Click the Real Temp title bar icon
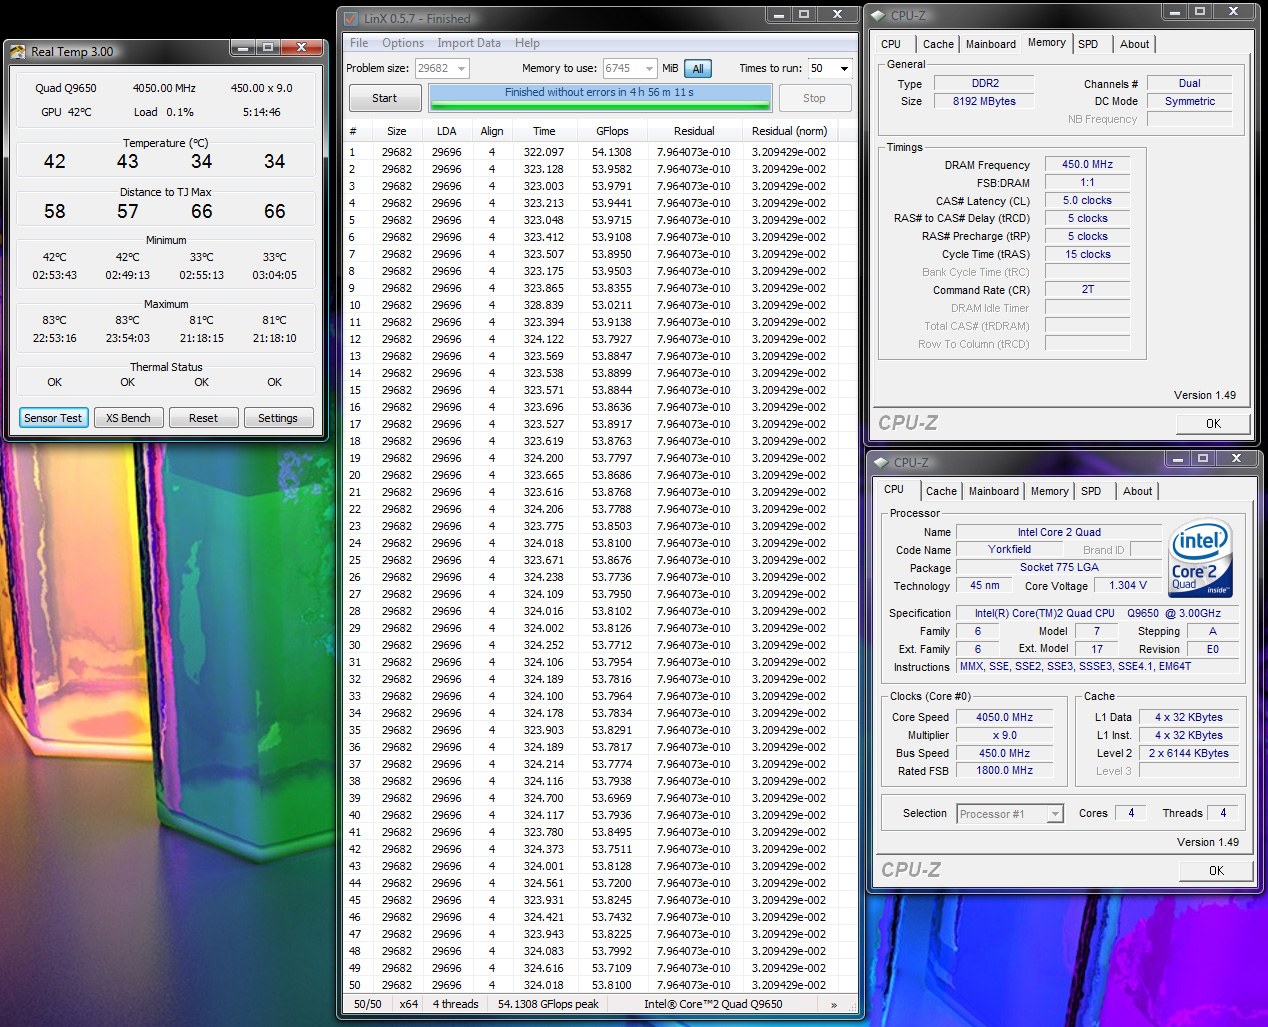The height and width of the screenshot is (1027, 1268). click(18, 51)
